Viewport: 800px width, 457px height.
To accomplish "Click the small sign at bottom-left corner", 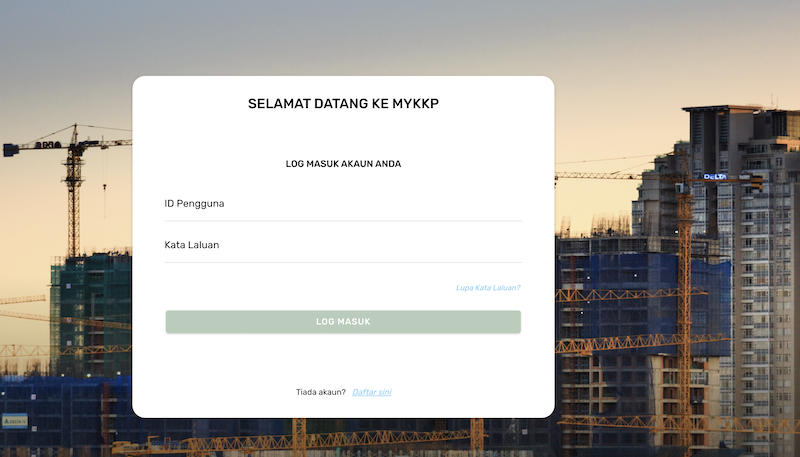I will (x=14, y=421).
